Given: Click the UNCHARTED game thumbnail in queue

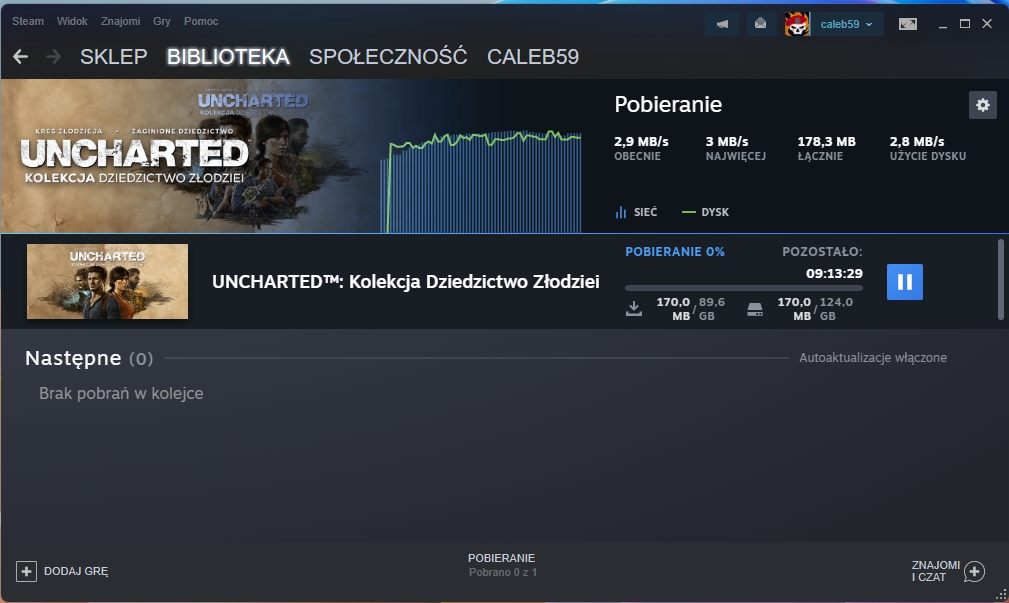Looking at the screenshot, I should (107, 281).
